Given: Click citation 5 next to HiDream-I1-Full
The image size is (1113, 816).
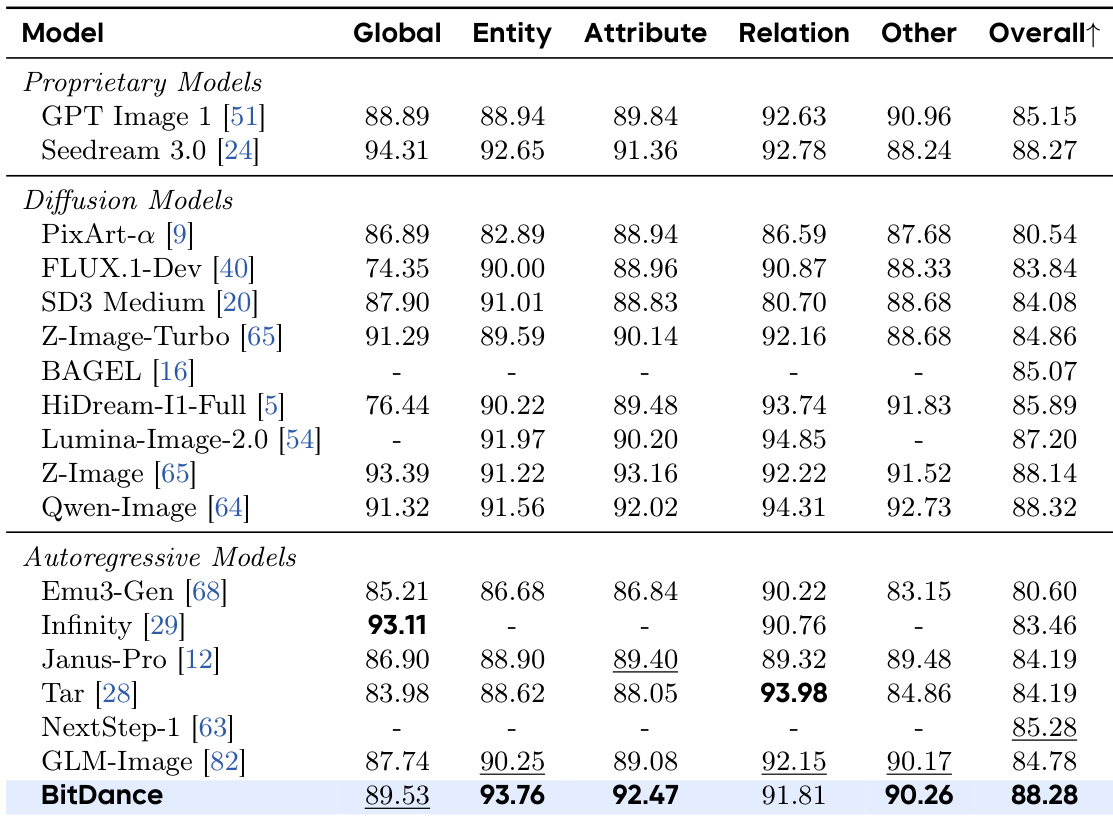Looking at the screenshot, I should 271,405.
